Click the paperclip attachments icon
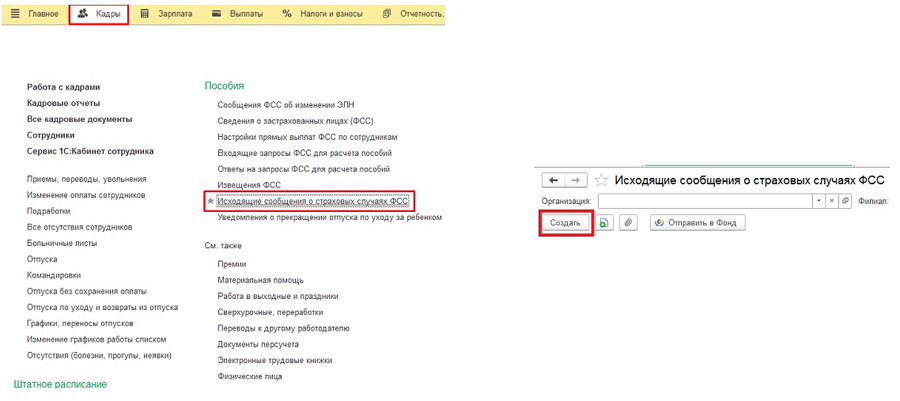This screenshot has height=401, width=900. [x=628, y=223]
